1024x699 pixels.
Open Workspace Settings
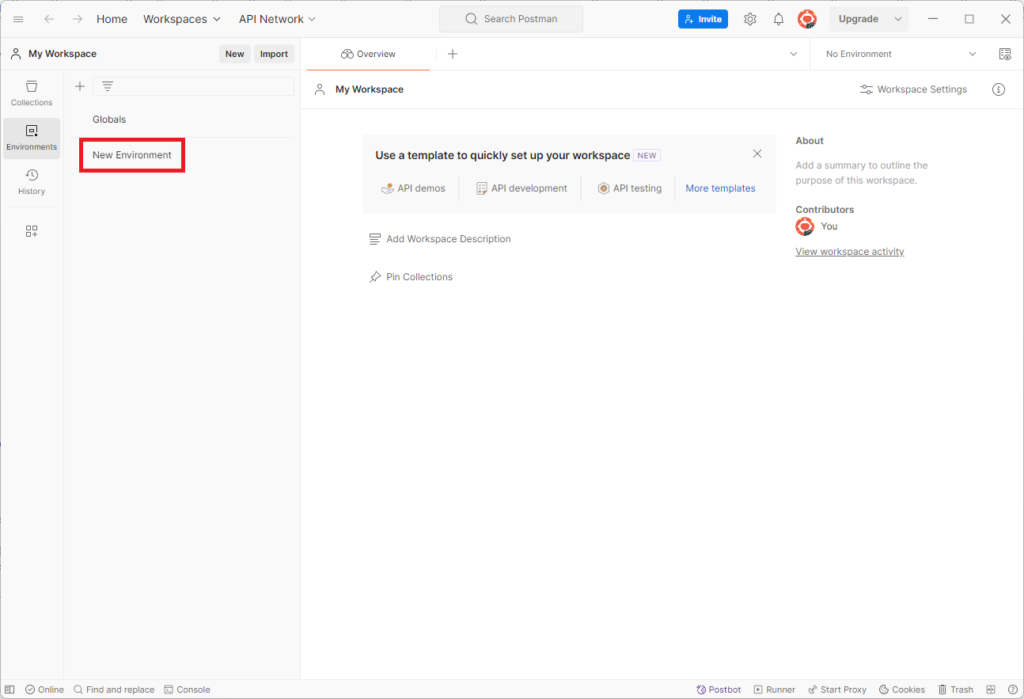click(913, 89)
